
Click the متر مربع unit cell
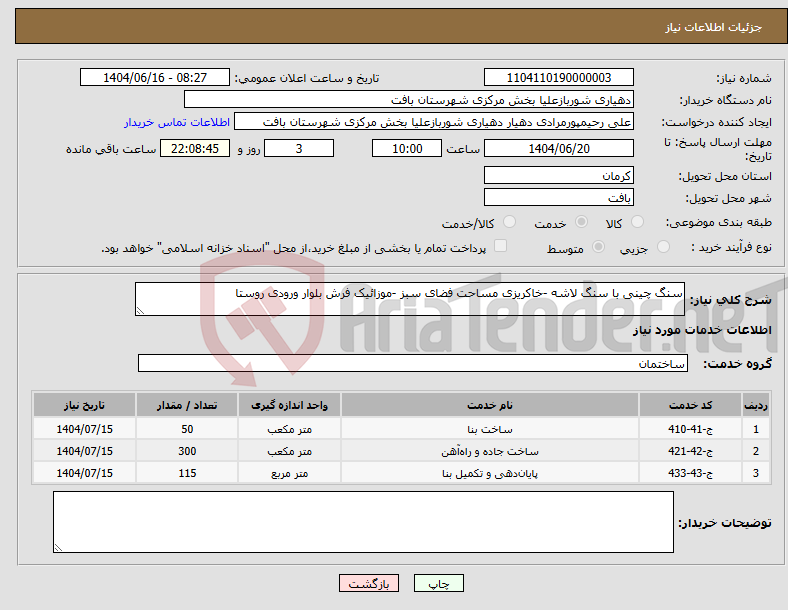tap(289, 473)
